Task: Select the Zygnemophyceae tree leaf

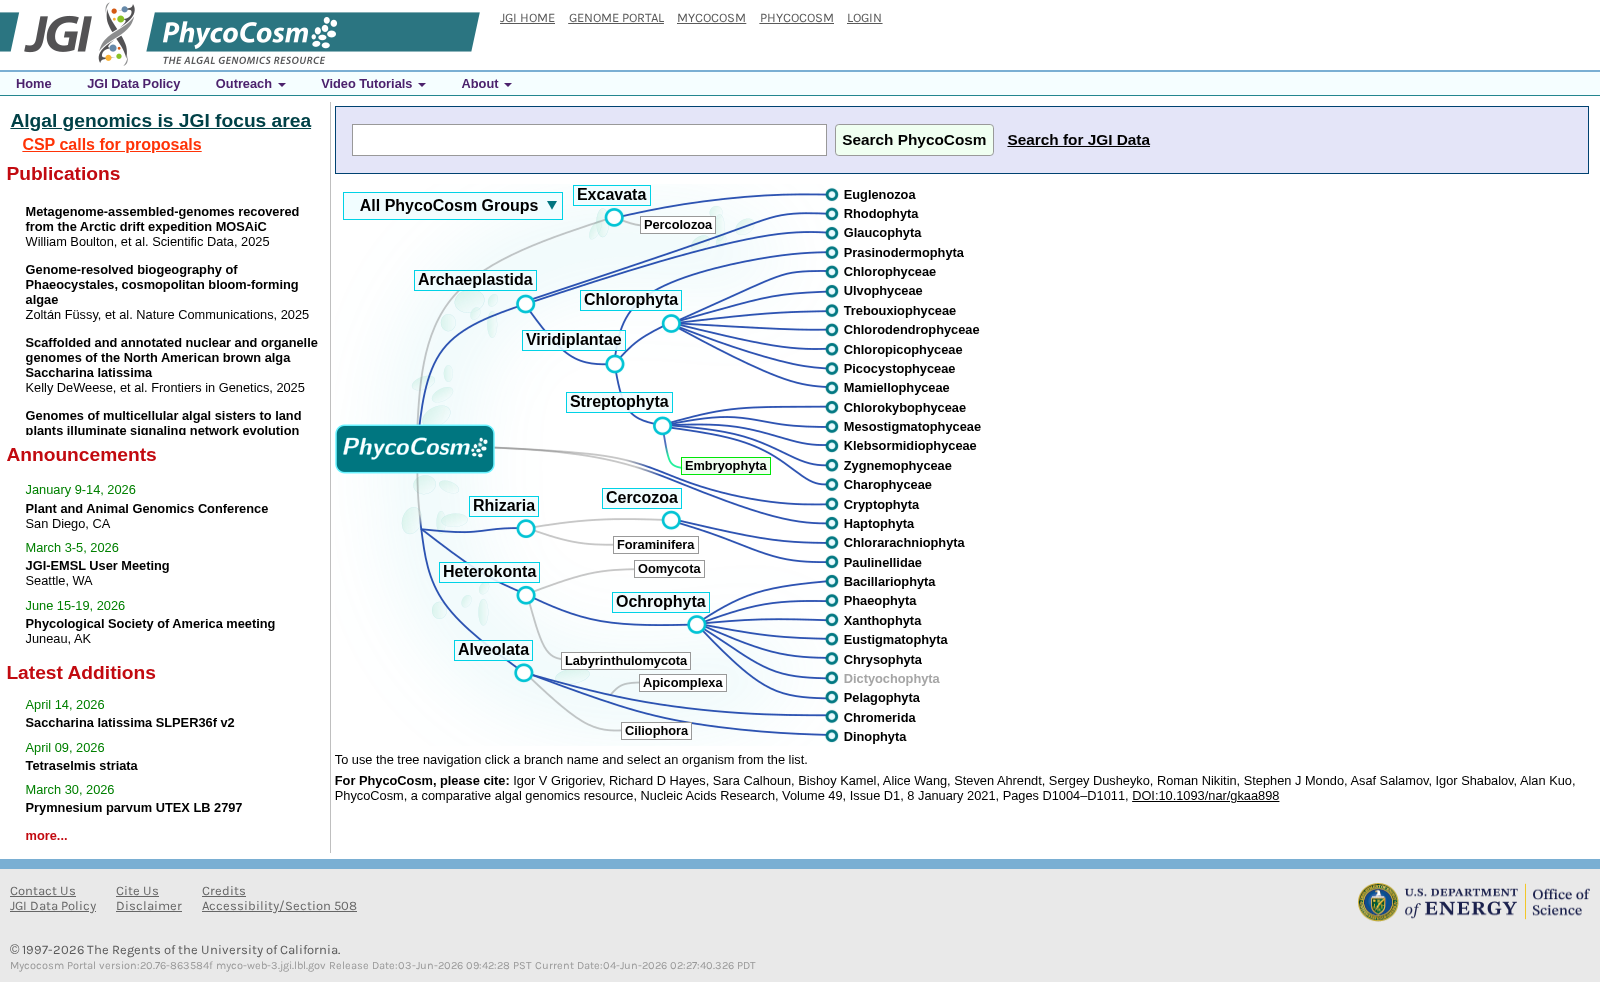Action: 897,466
